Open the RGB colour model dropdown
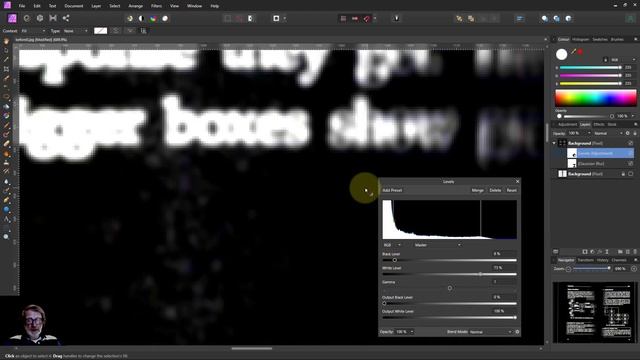640x360 pixels. [623, 60]
